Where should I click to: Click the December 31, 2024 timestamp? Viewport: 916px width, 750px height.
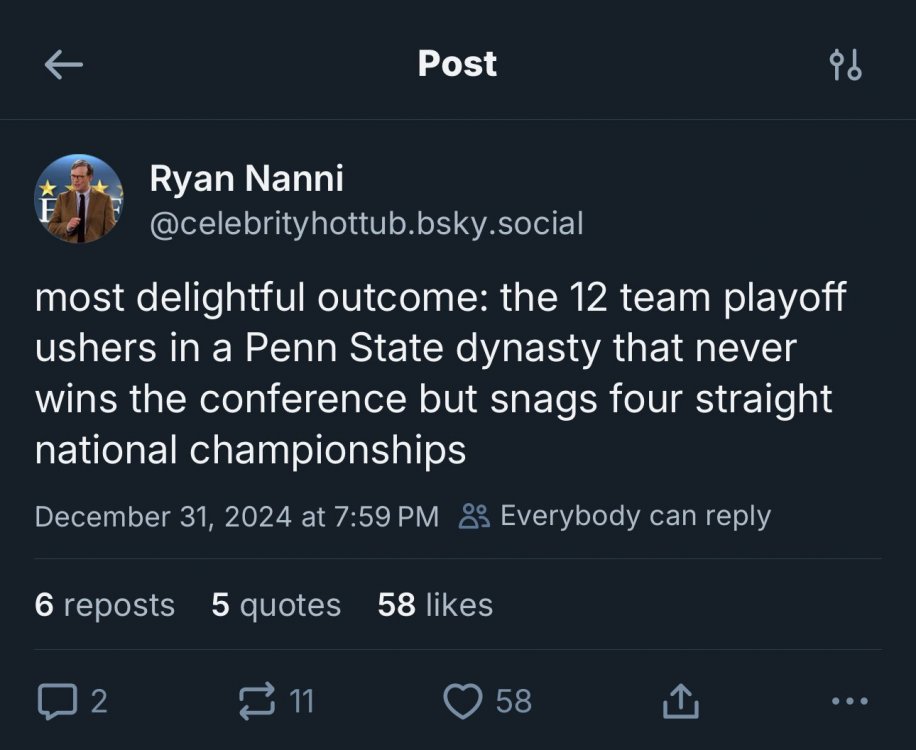(236, 516)
